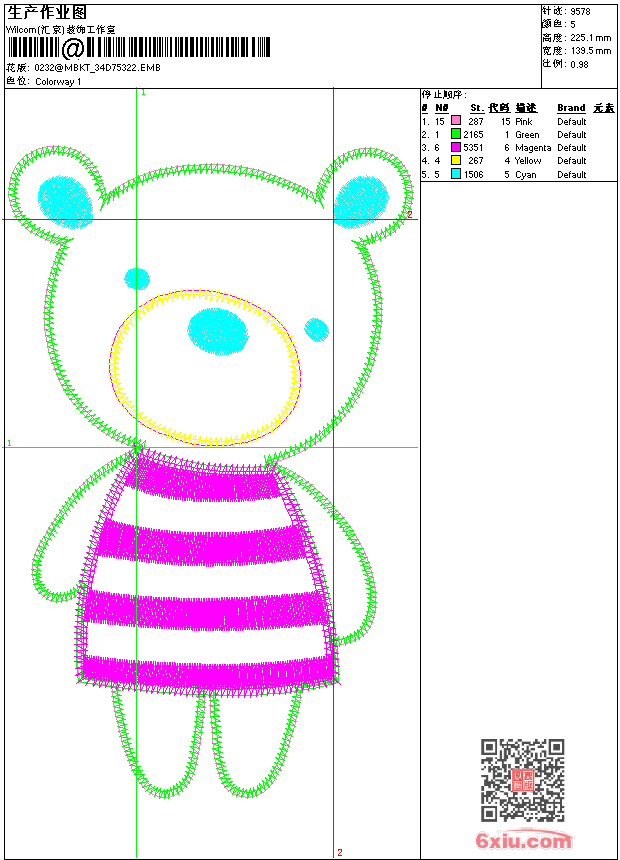Click the Pink color swatch in row 1

(455, 121)
